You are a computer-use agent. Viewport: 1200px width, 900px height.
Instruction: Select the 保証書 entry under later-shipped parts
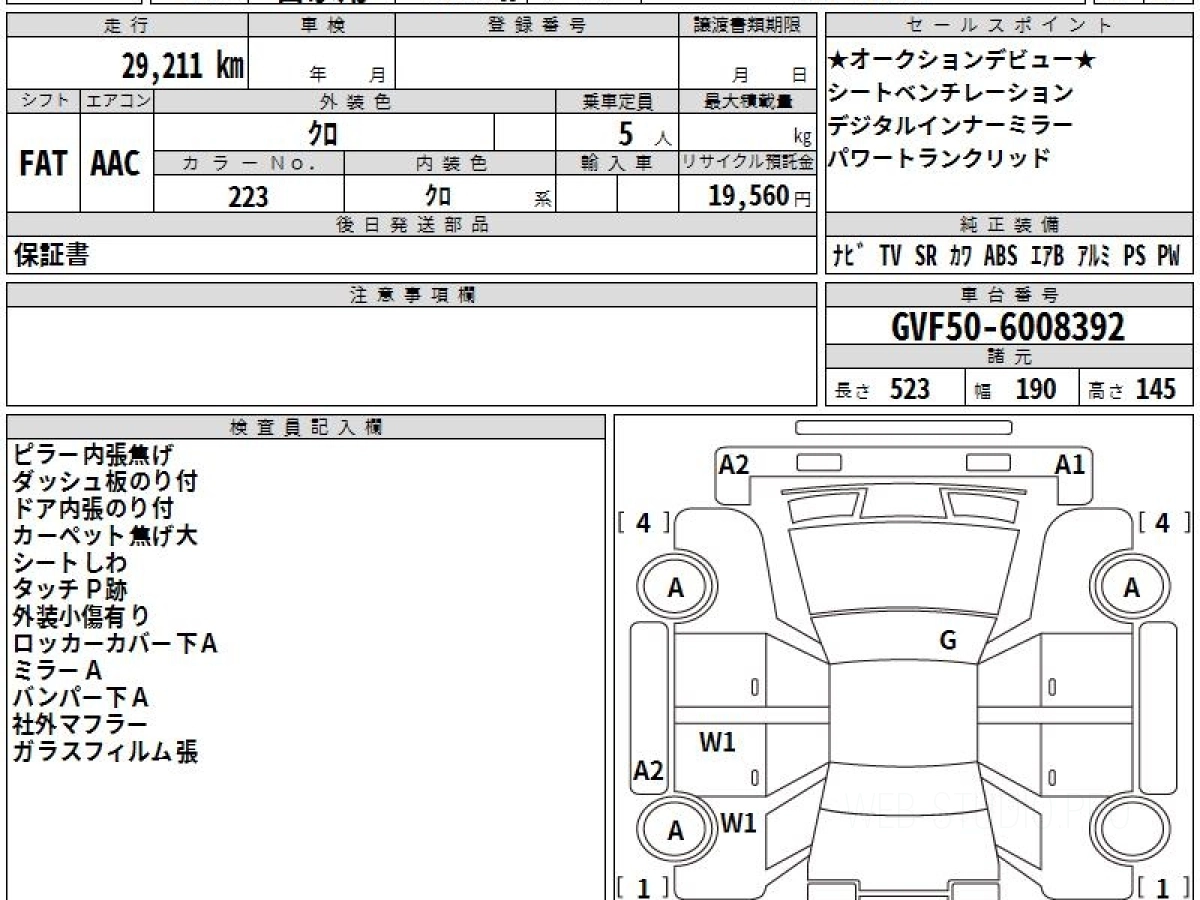click(51, 256)
